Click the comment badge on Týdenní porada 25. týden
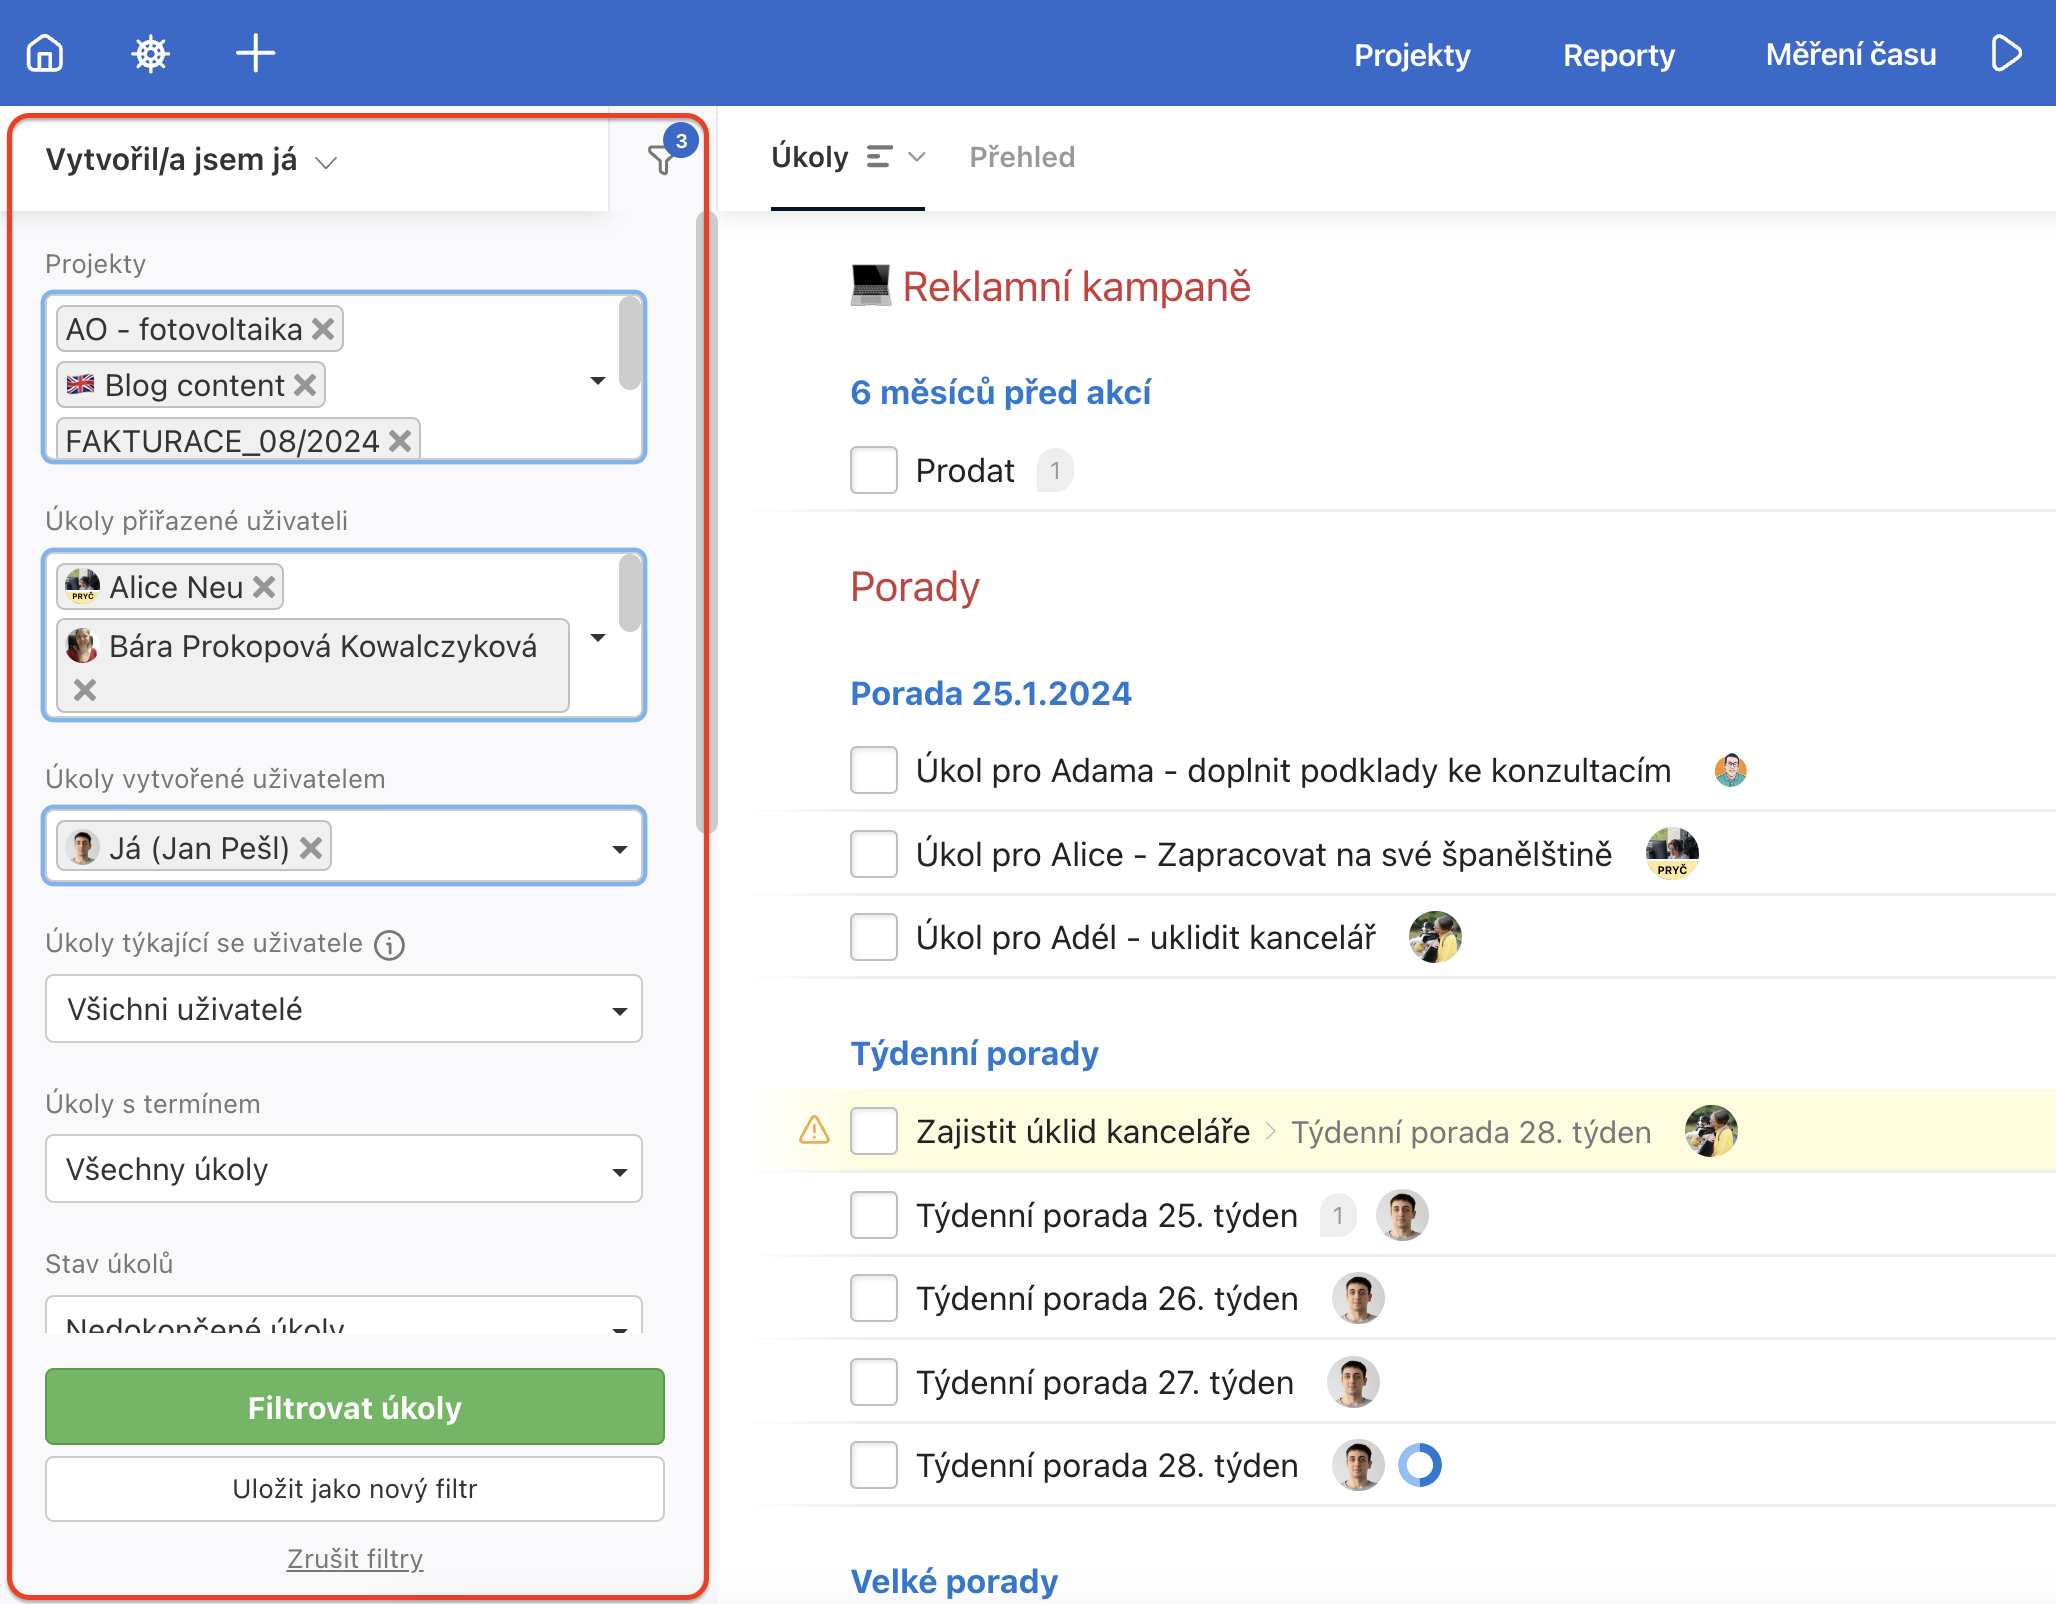Image resolution: width=2056 pixels, height=1604 pixels. coord(1338,1215)
